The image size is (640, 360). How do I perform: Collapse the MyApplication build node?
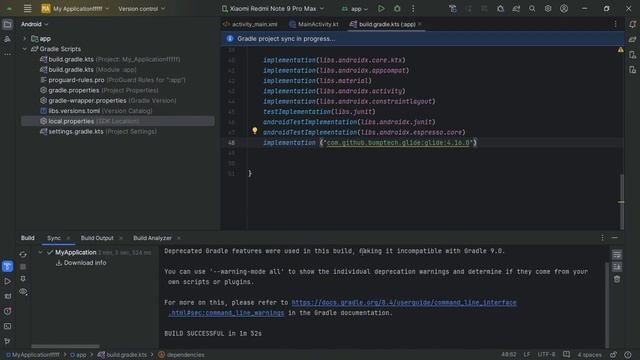point(40,253)
